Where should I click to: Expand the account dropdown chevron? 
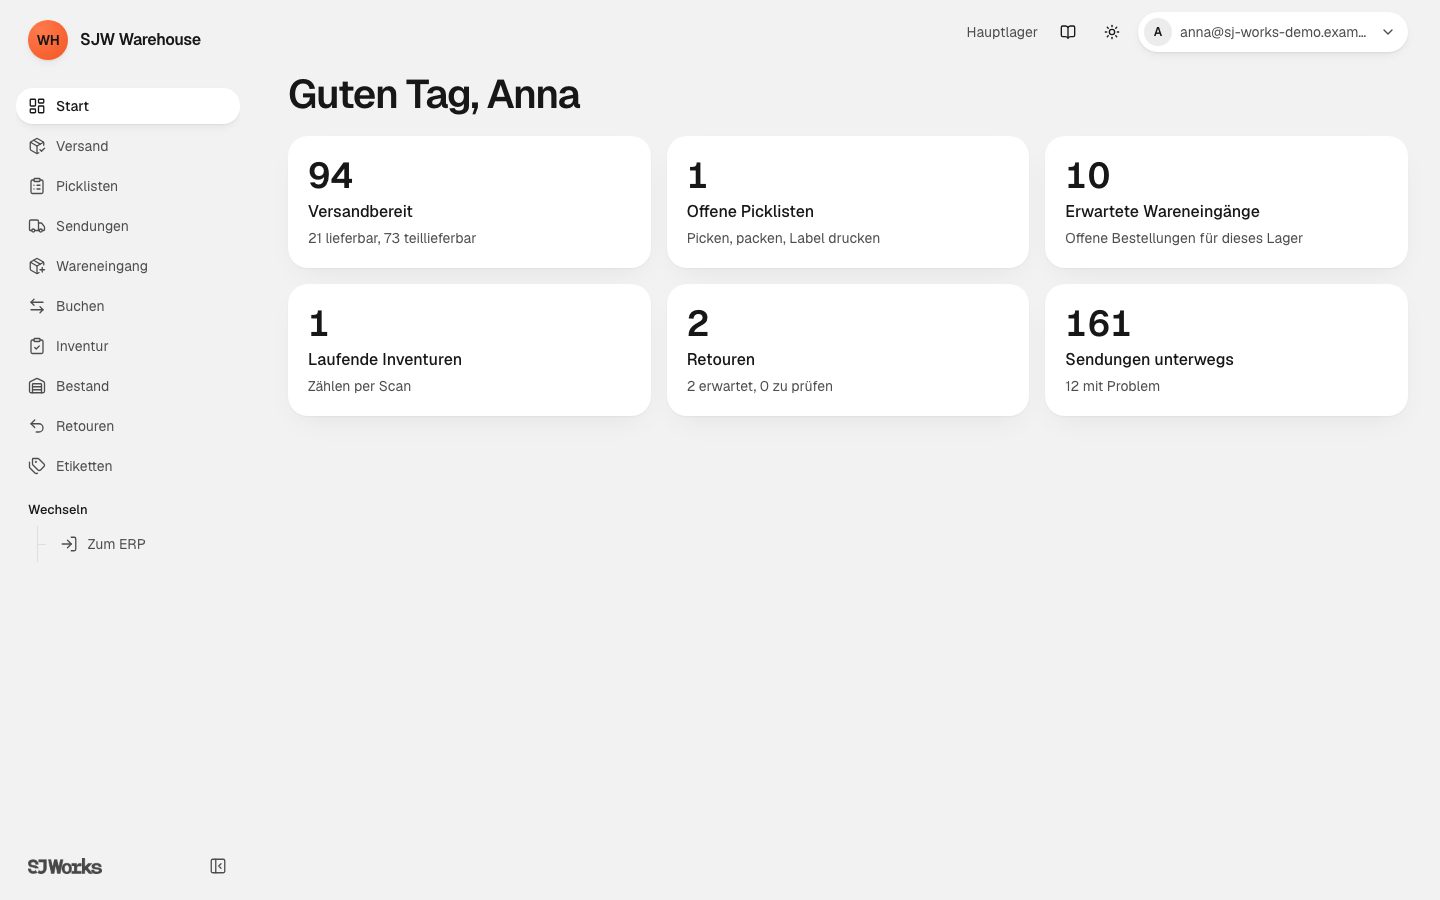1388,32
